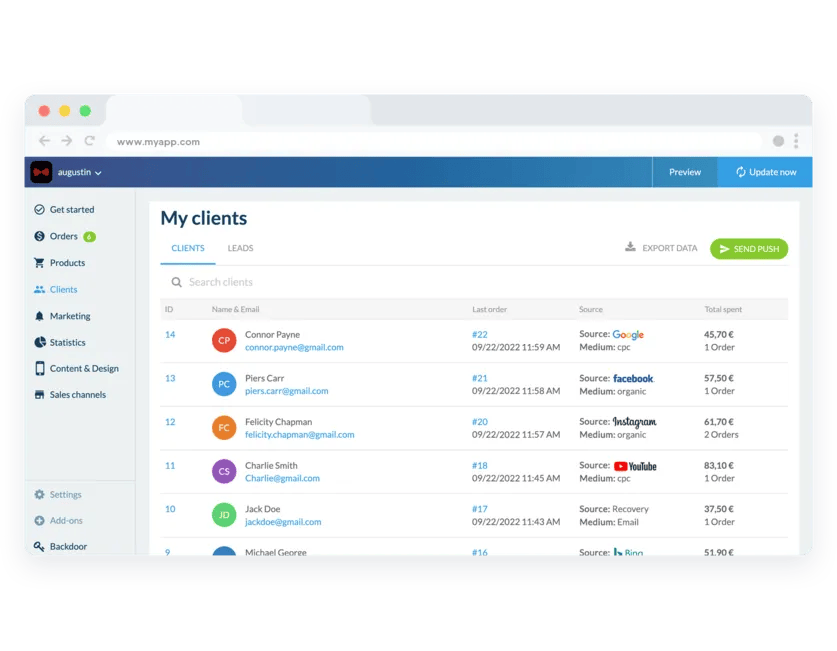This screenshot has width=837, height=651.
Task: Open the Orders section icon
Action: 37,236
